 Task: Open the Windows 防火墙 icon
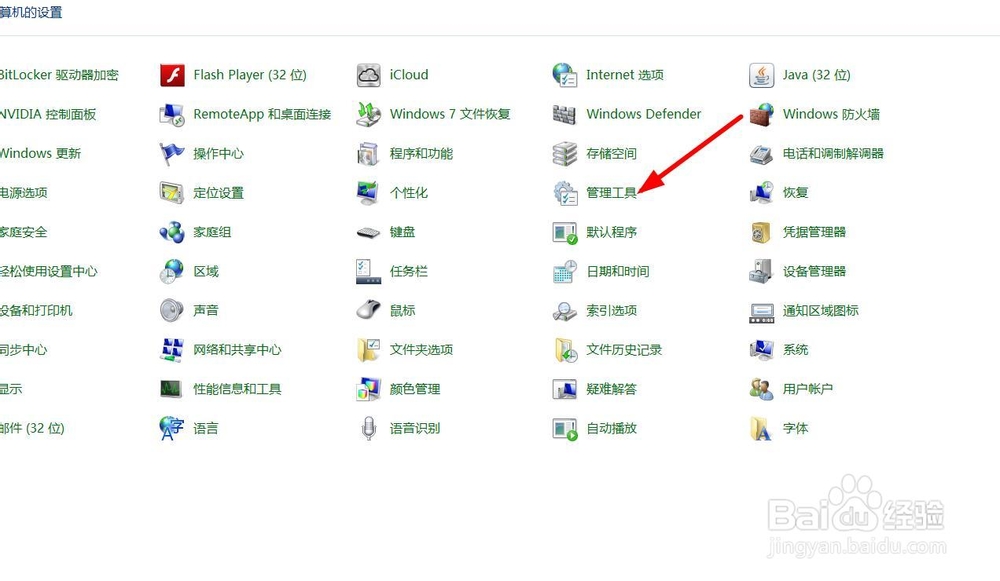761,114
